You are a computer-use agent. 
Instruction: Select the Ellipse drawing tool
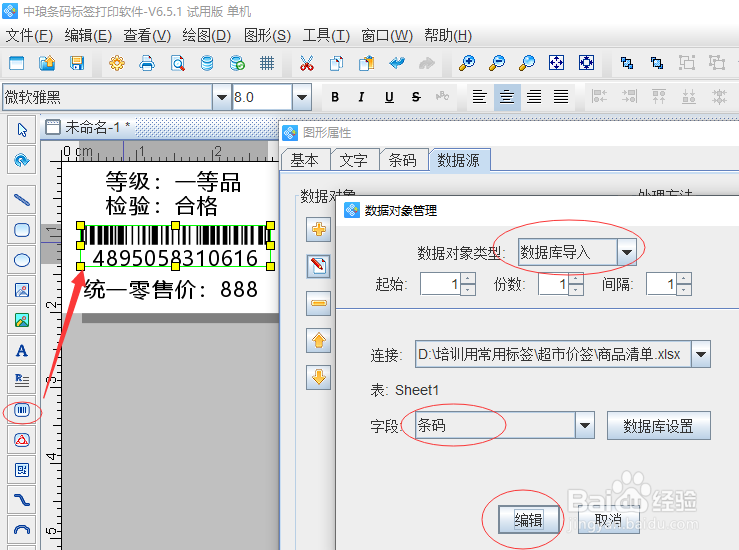click(x=22, y=260)
